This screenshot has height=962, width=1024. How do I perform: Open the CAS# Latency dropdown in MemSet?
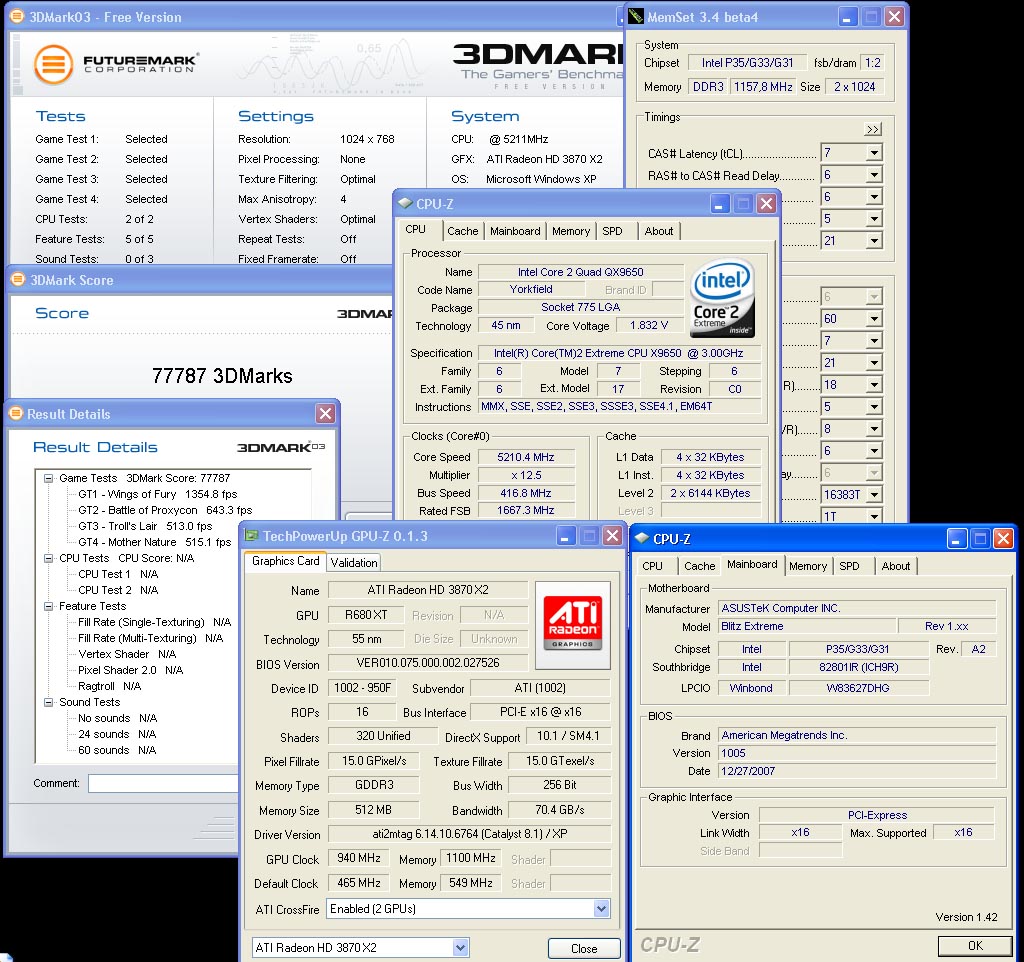tap(874, 153)
